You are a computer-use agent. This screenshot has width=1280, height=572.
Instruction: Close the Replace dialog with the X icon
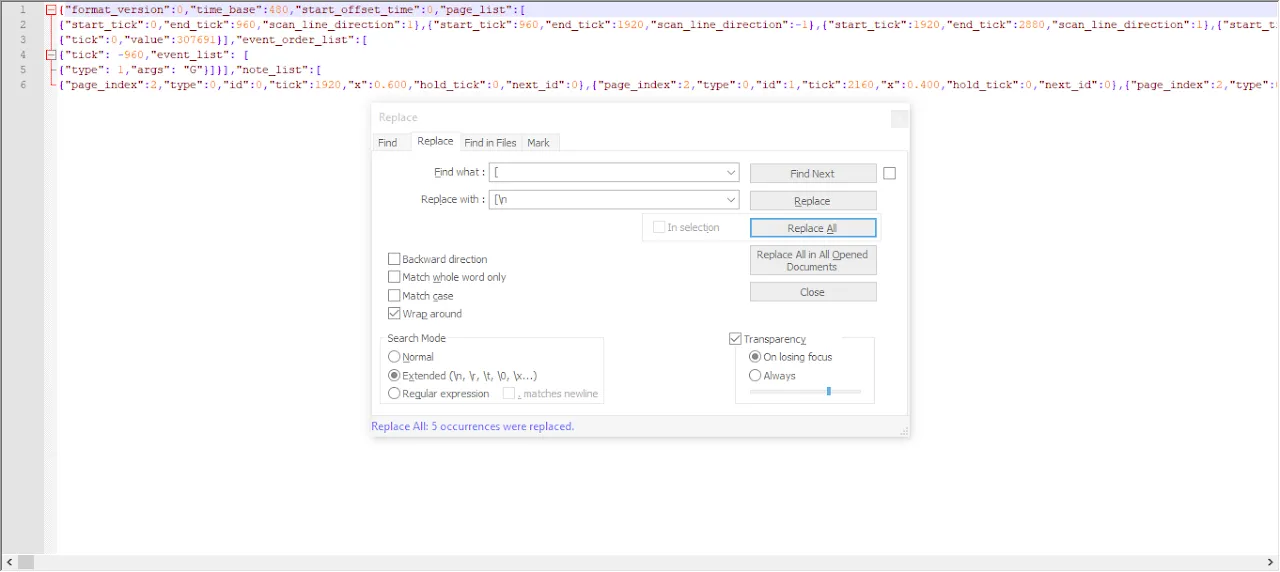(x=899, y=118)
